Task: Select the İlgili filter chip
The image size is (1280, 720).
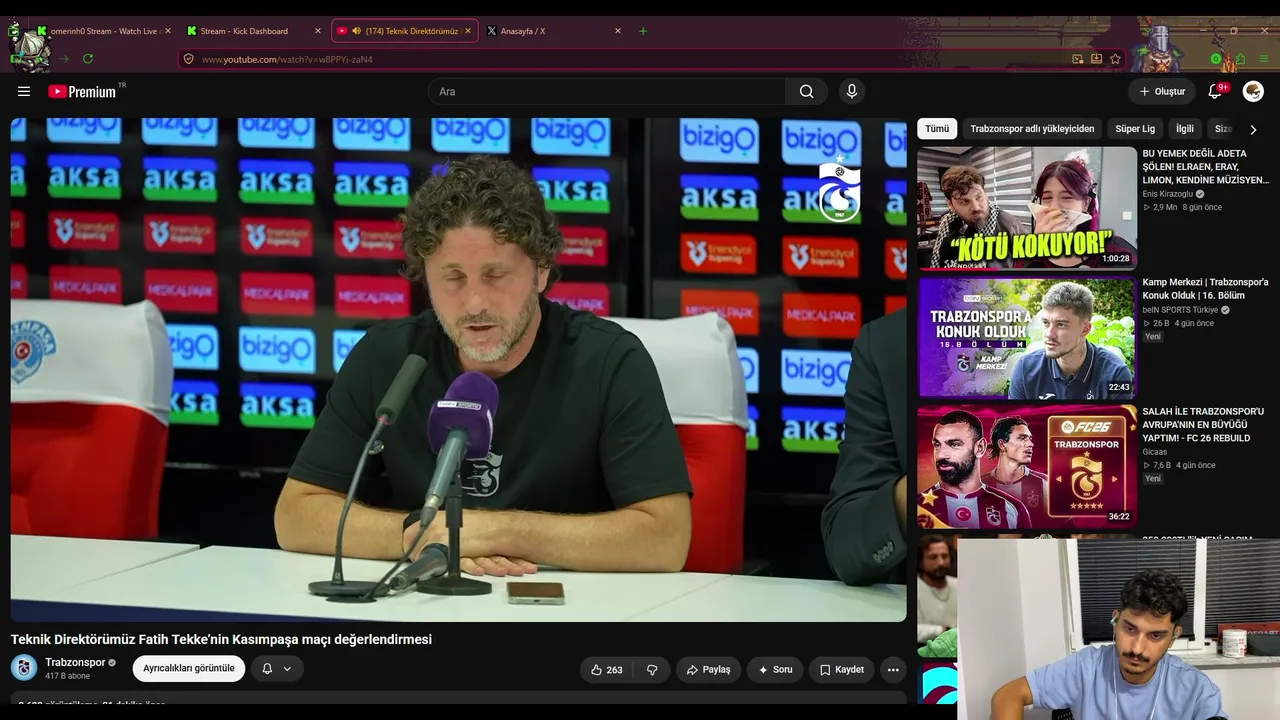Action: coord(1185,129)
